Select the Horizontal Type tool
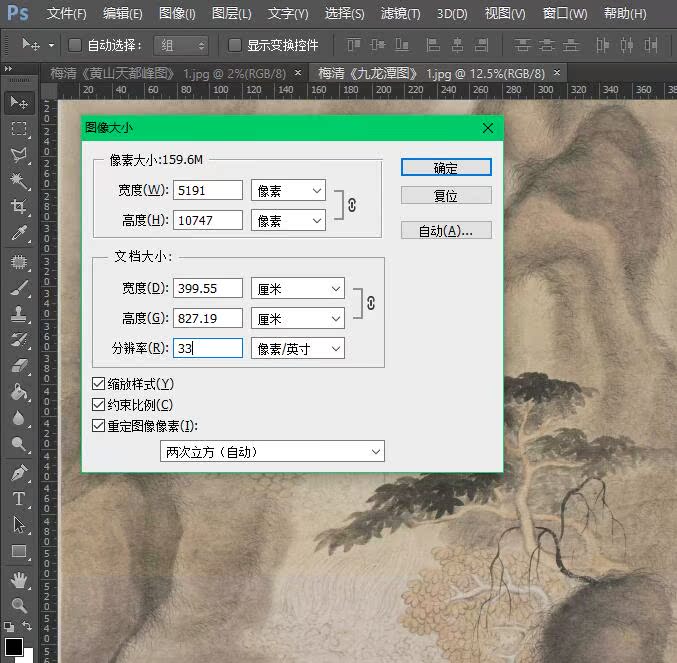Viewport: 677px width, 663px height. [x=19, y=499]
